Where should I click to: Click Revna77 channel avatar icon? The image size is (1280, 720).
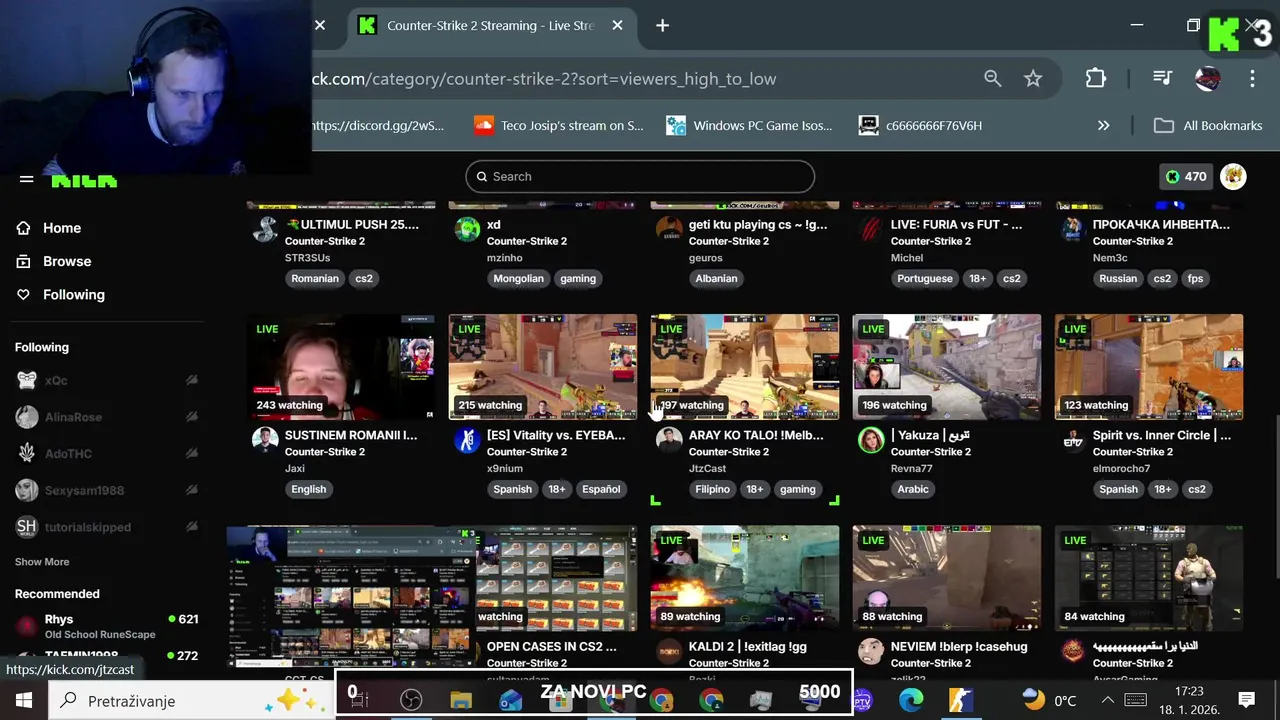coord(871,440)
